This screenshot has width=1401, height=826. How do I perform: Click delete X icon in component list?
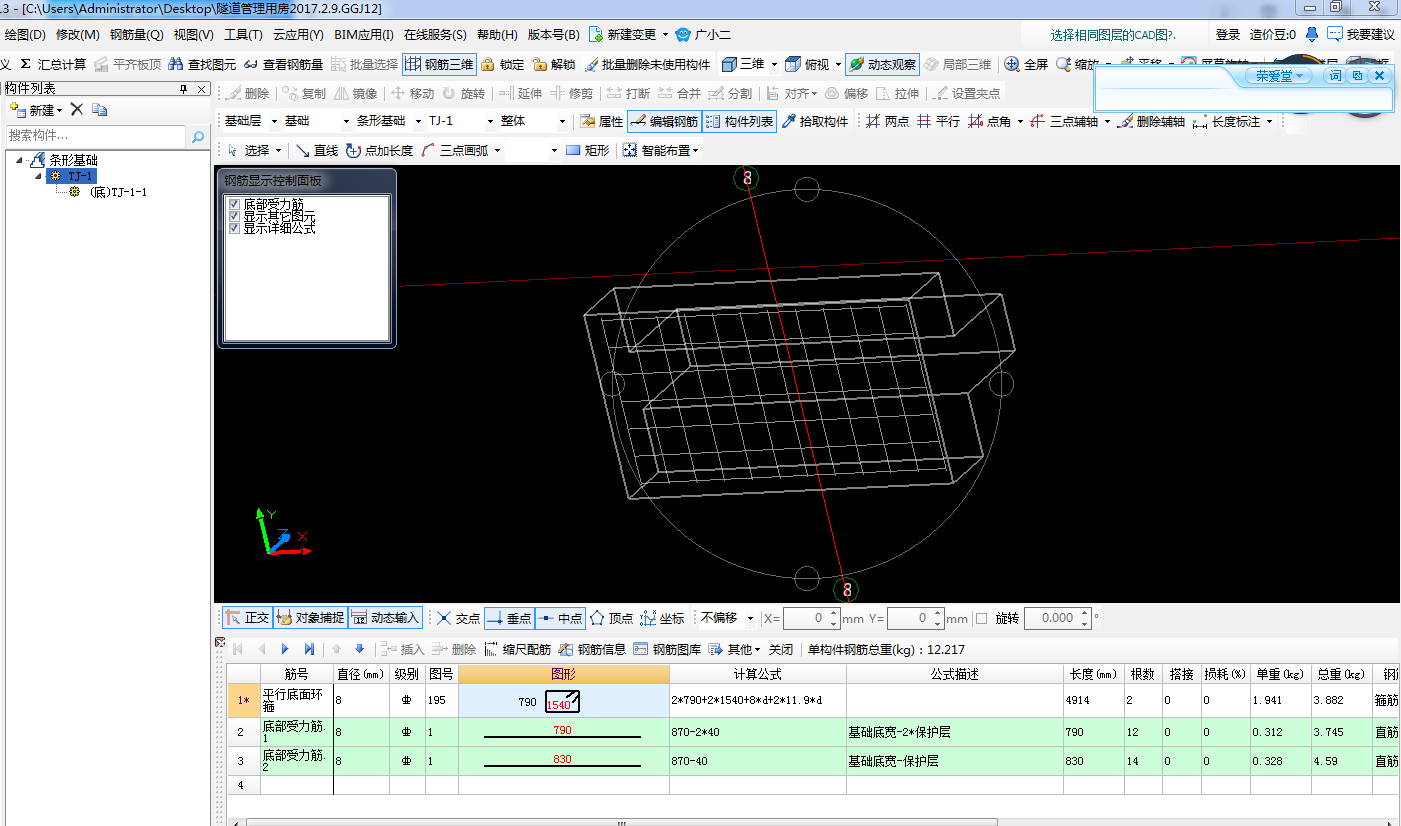click(x=76, y=109)
